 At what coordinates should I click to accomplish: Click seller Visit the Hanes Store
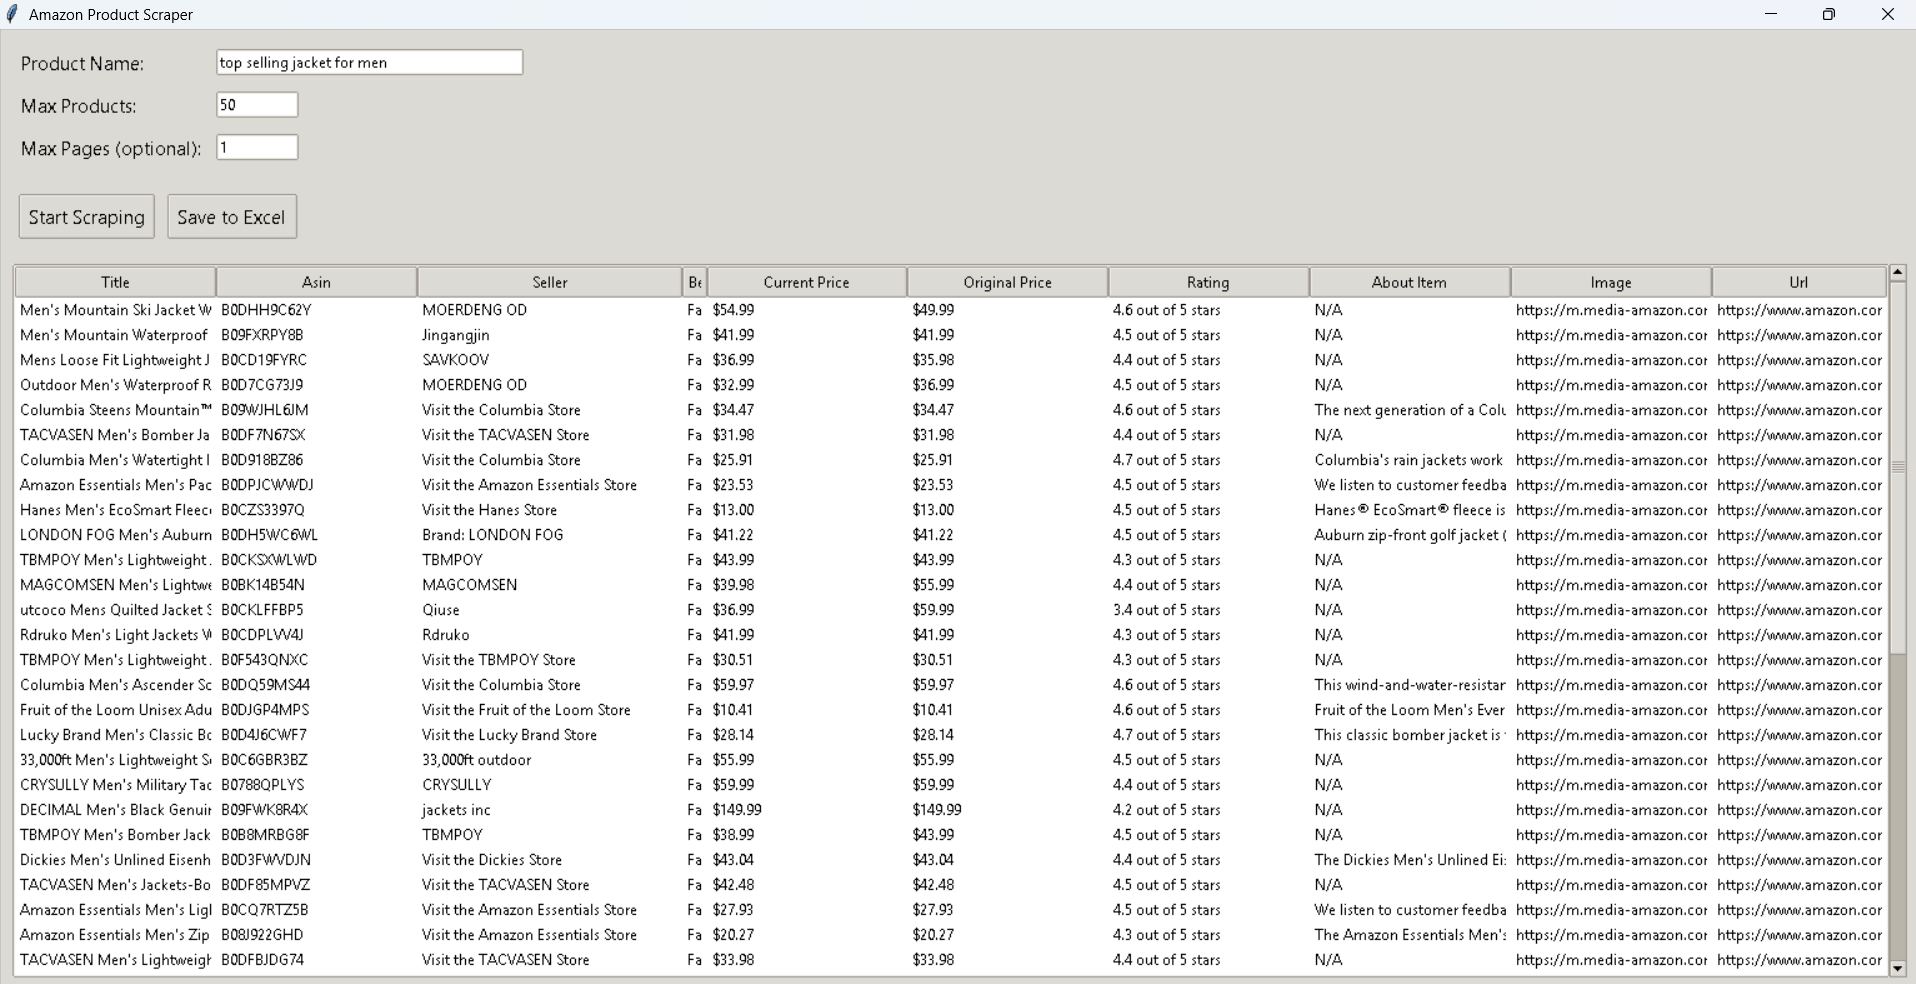click(x=489, y=510)
